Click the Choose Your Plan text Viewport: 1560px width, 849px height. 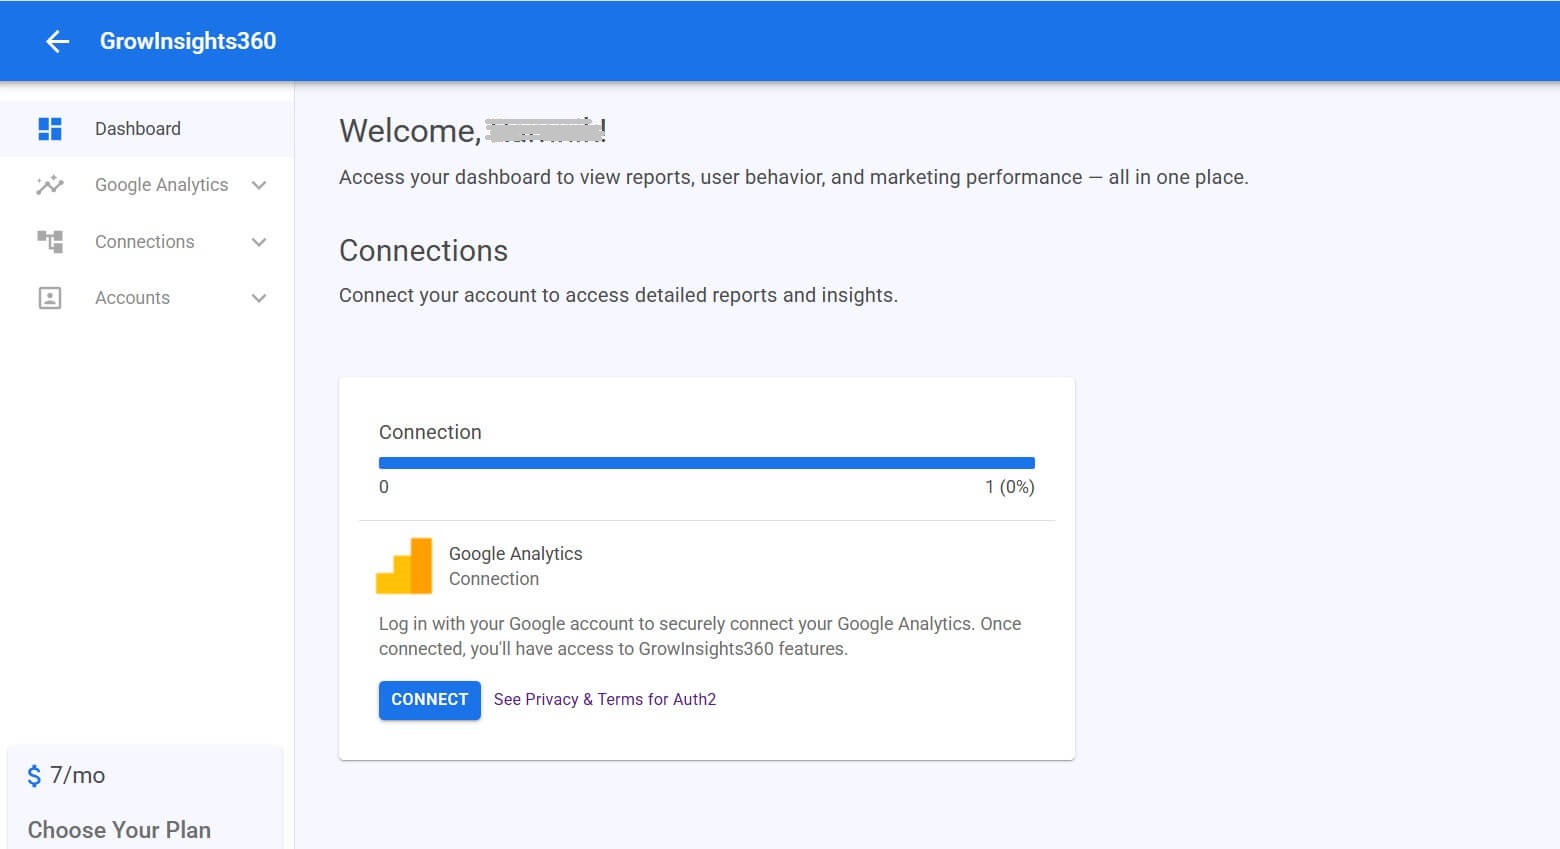pos(119,830)
